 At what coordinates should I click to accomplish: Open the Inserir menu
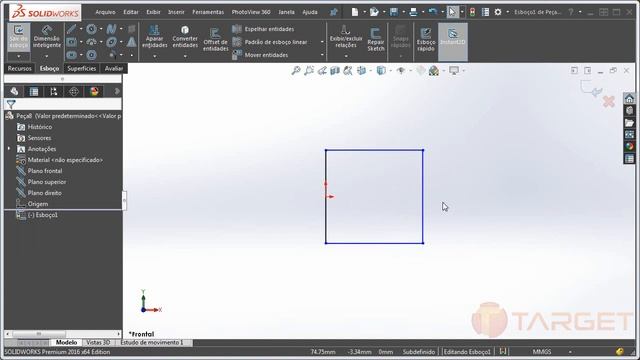point(176,12)
